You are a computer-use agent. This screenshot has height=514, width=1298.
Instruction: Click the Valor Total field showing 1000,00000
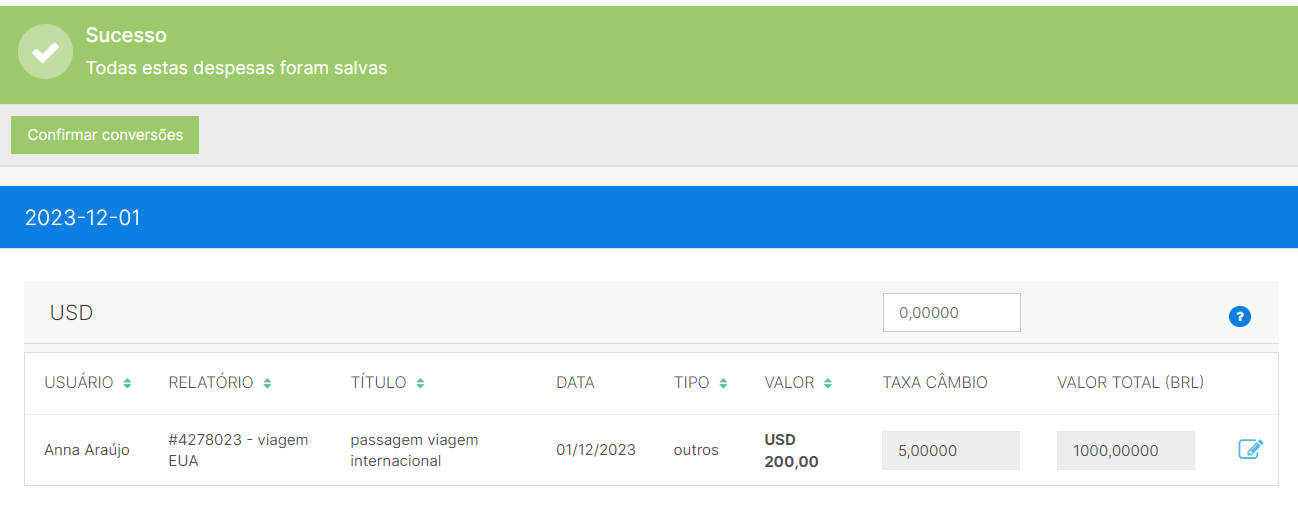tap(1125, 451)
